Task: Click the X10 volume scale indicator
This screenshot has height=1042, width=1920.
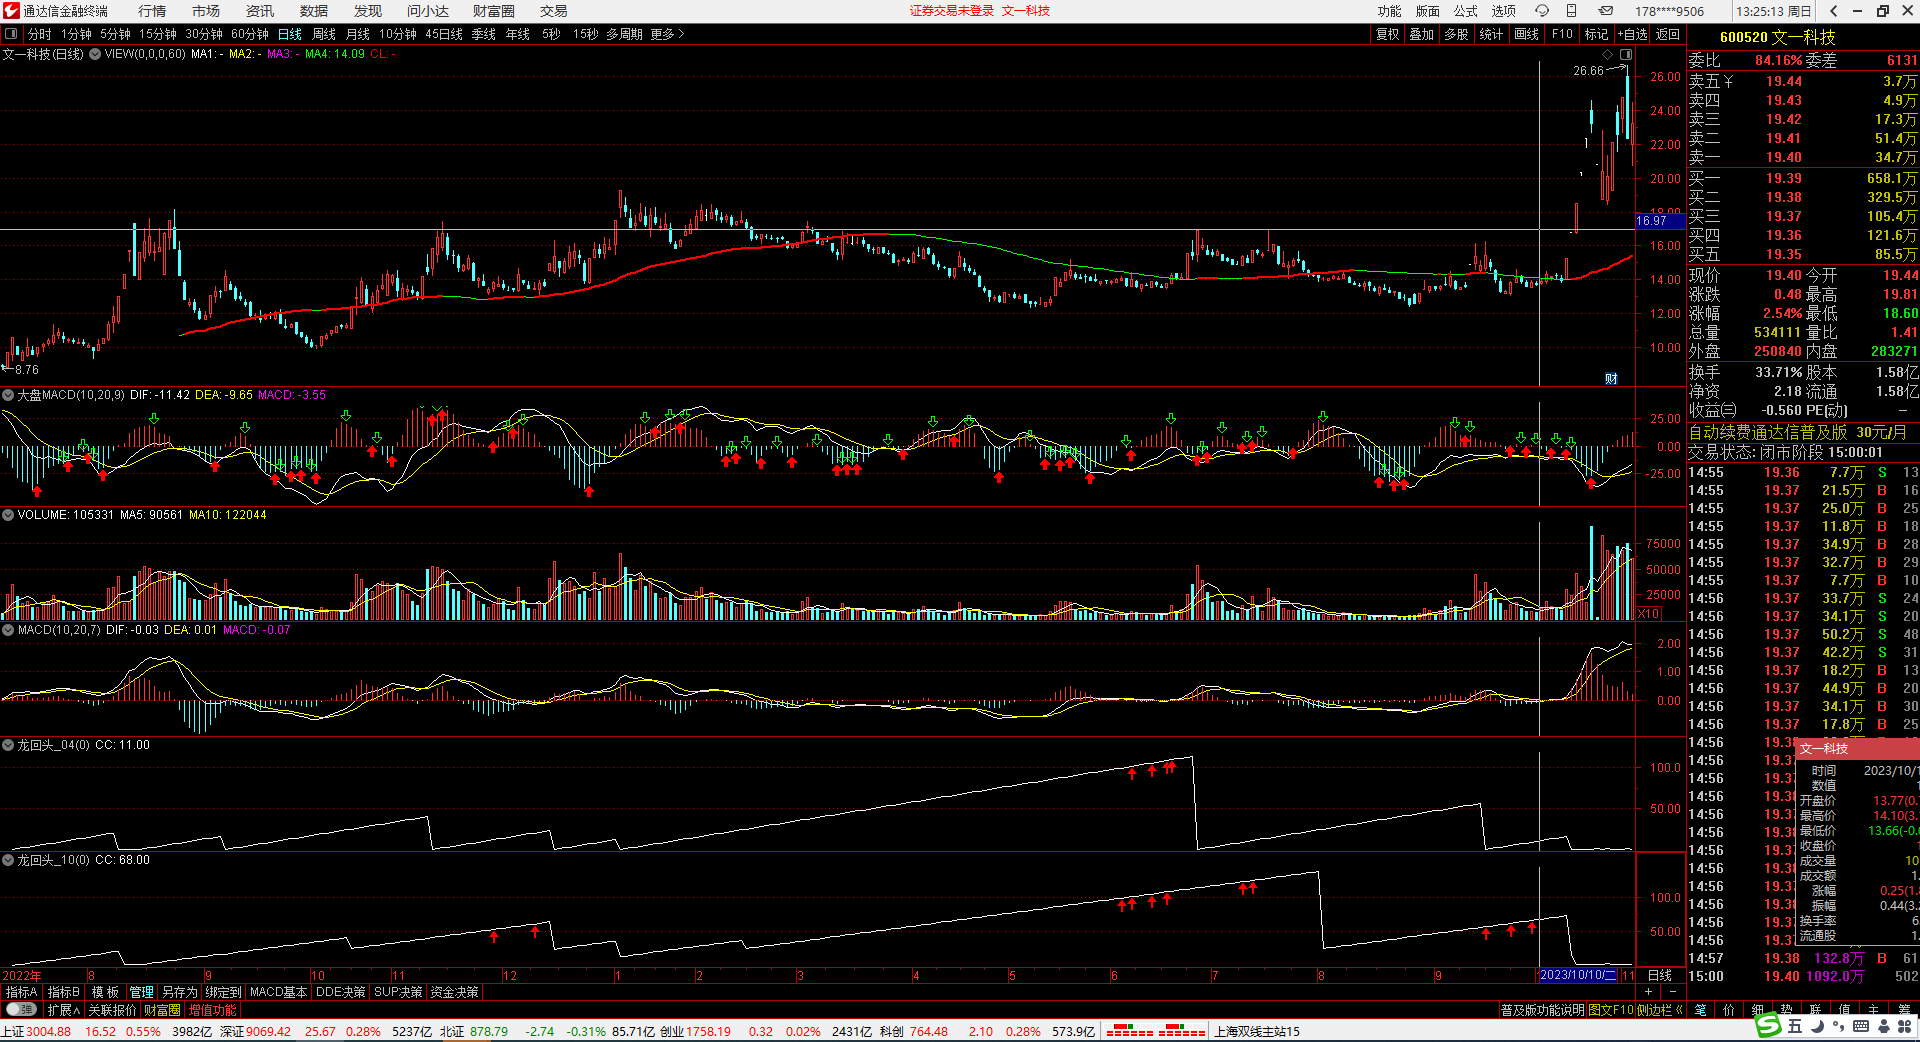Action: (x=1648, y=614)
